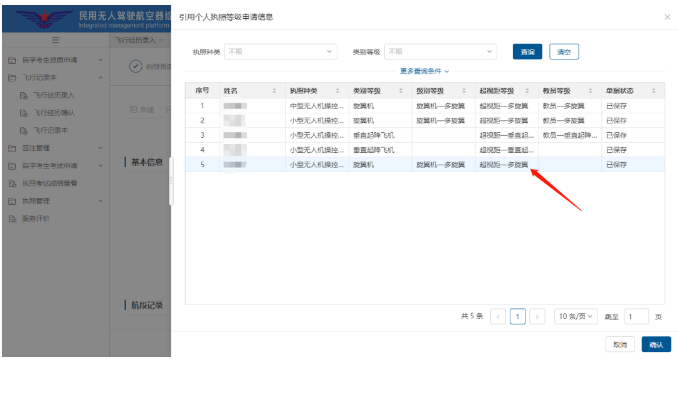Select table row number 3
This screenshot has height=393, width=678.
(x=425, y=135)
